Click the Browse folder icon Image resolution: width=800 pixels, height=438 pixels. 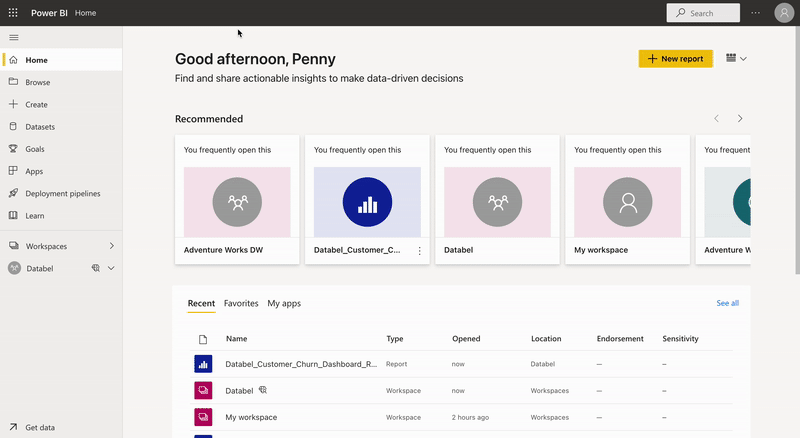[x=13, y=82]
